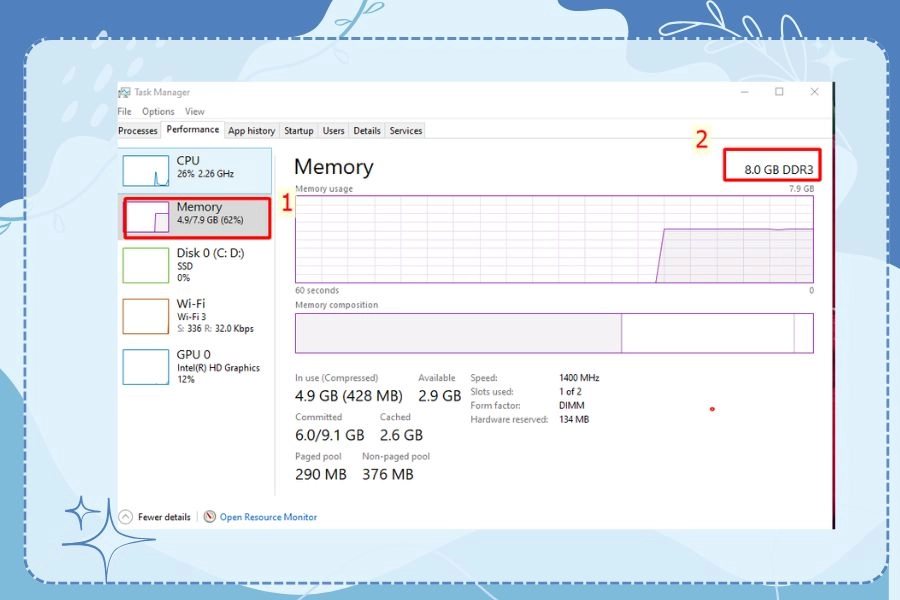The image size is (900, 600).
Task: Click the Fewer details chevron icon
Action: 125,517
